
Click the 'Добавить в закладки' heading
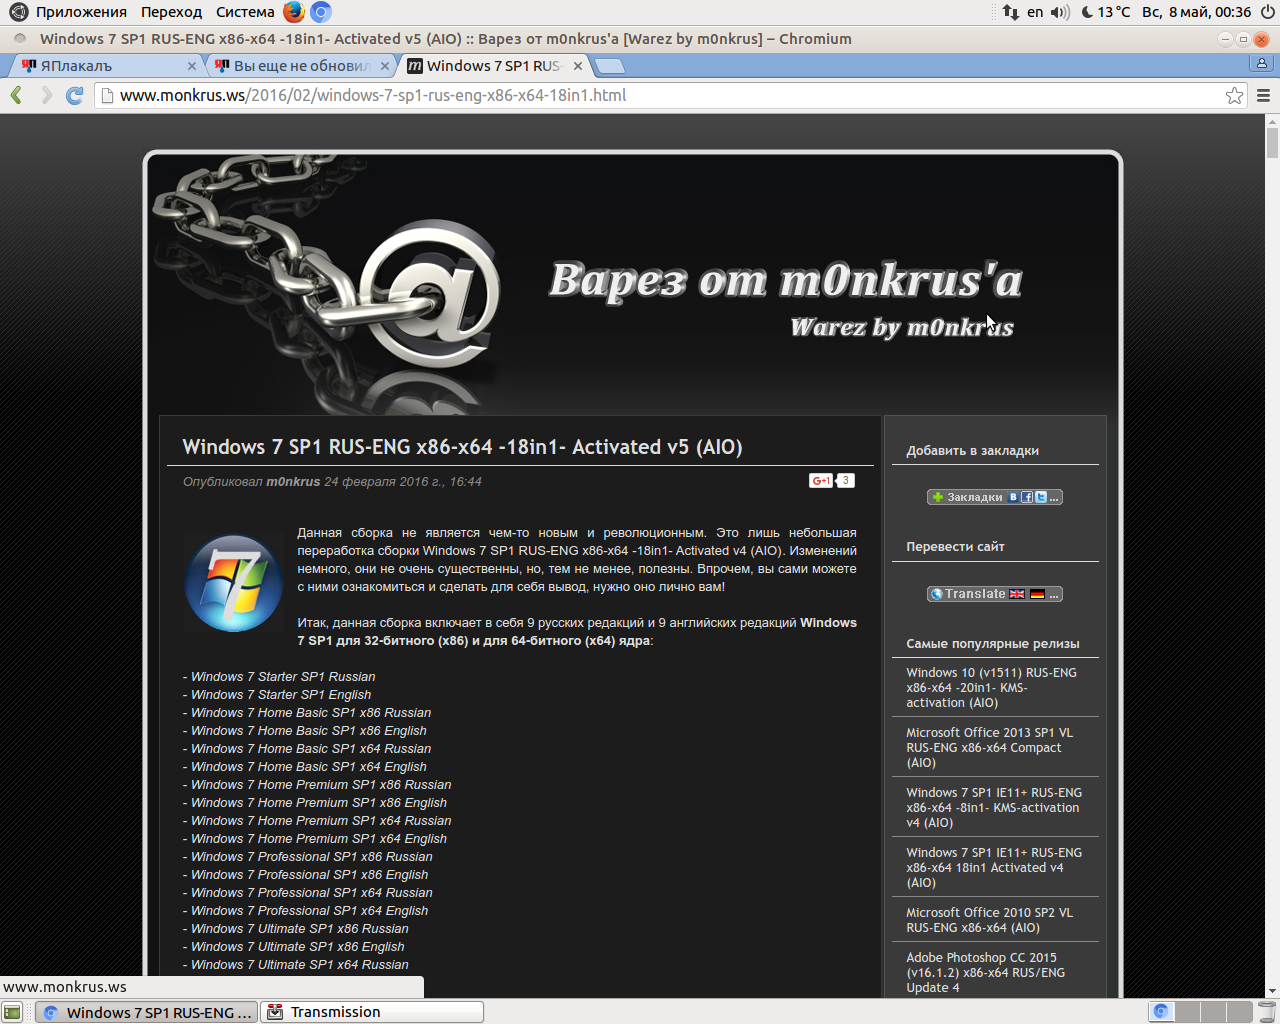coord(972,451)
